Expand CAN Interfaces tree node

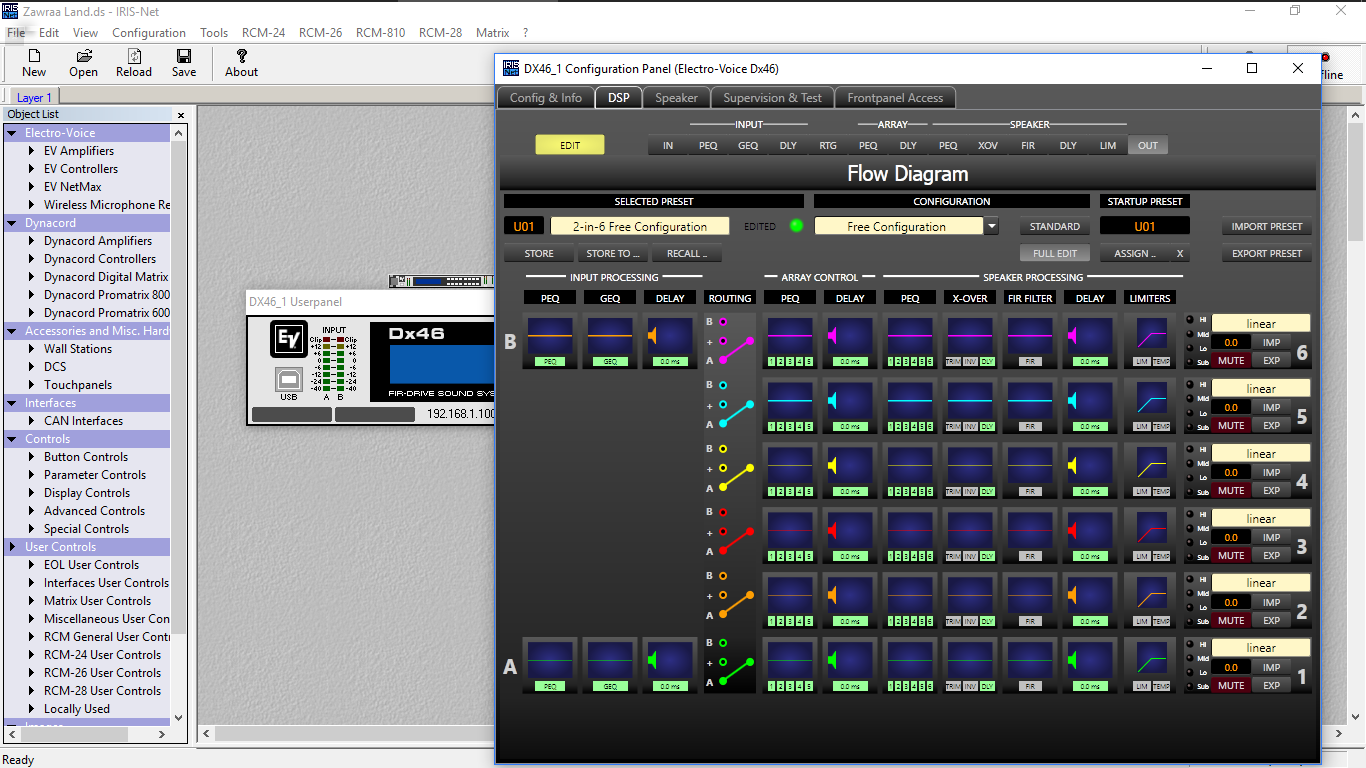click(x=32, y=421)
